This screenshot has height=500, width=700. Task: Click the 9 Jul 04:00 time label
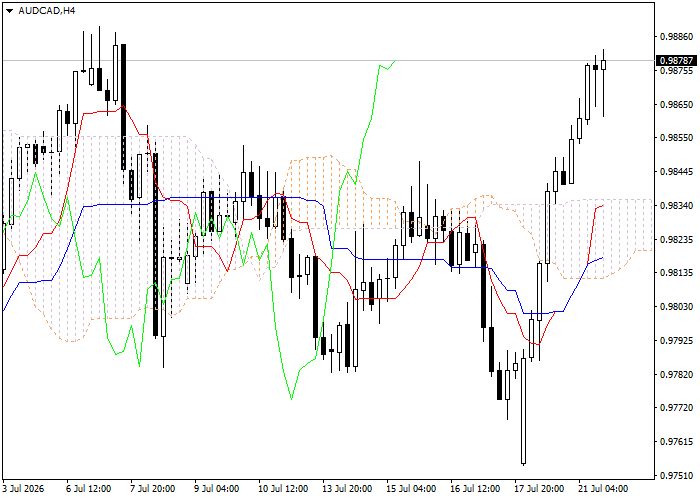pos(217,489)
